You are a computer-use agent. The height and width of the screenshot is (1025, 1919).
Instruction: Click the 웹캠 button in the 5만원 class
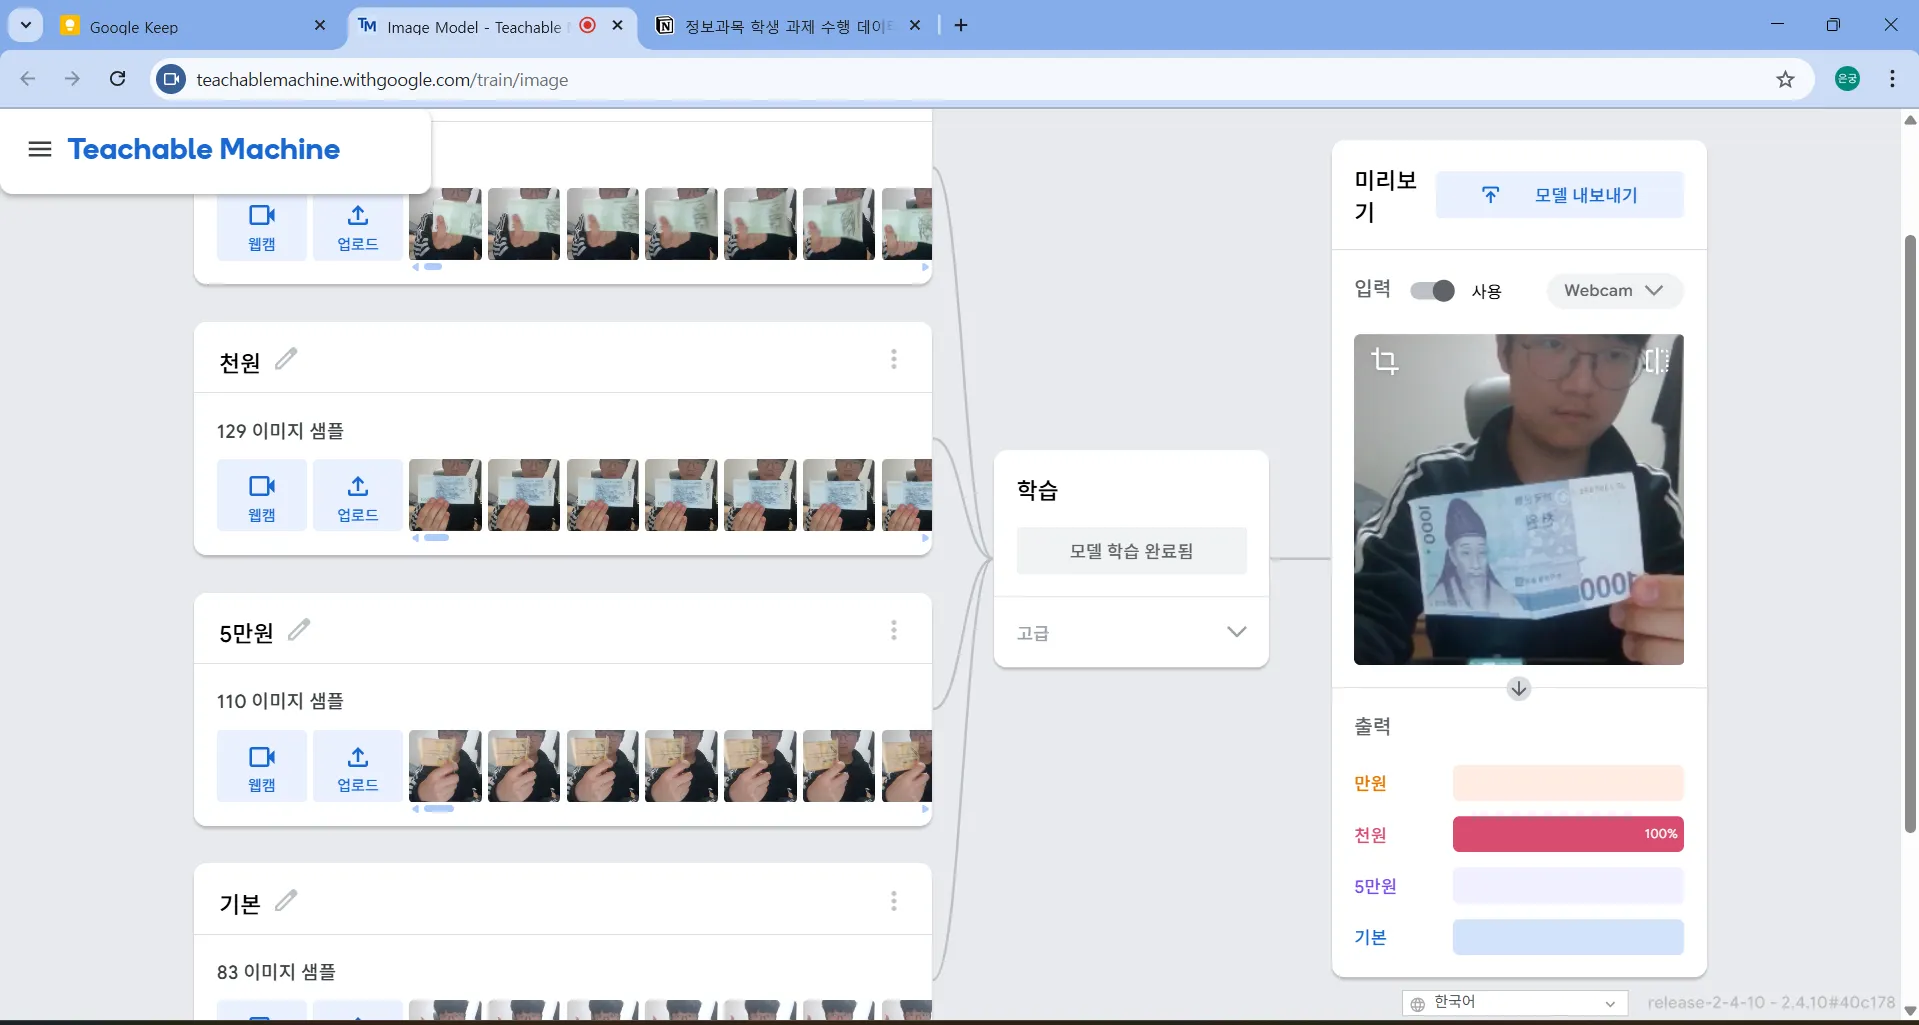(x=262, y=767)
